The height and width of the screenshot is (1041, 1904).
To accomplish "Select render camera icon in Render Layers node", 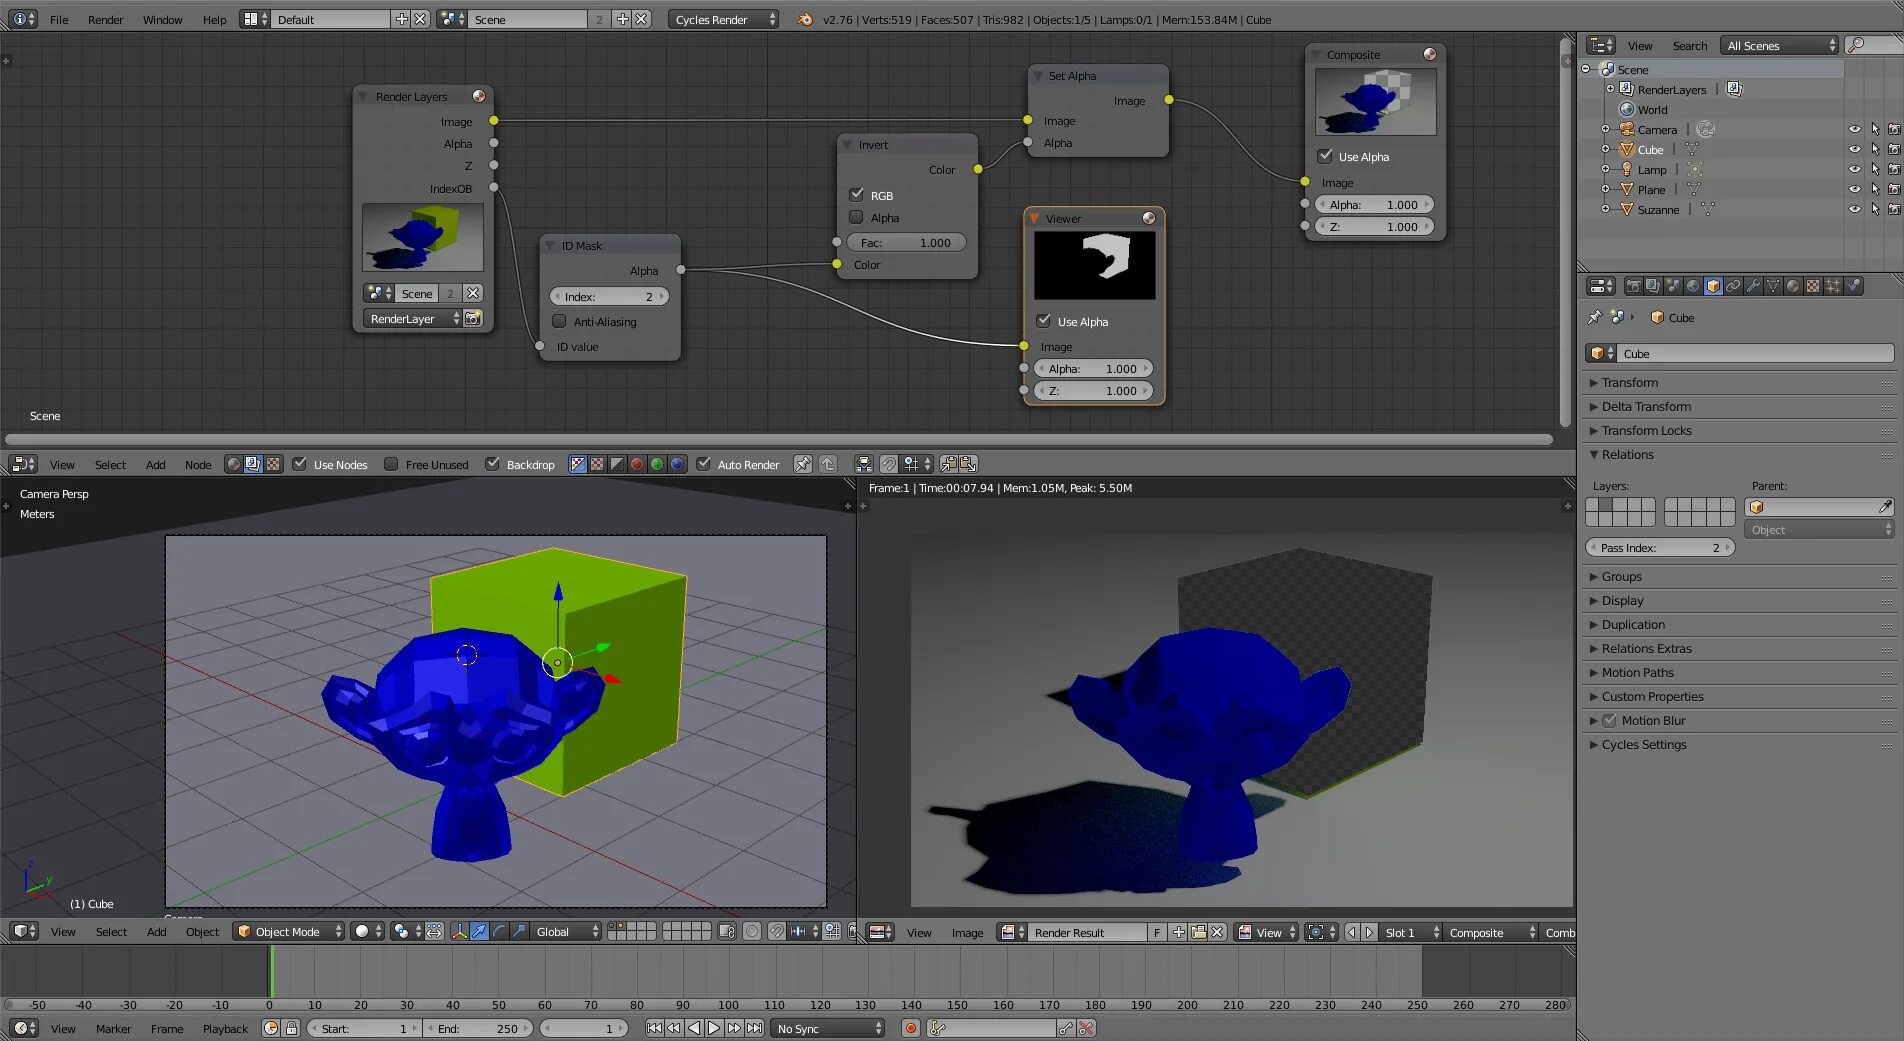I will 473,318.
